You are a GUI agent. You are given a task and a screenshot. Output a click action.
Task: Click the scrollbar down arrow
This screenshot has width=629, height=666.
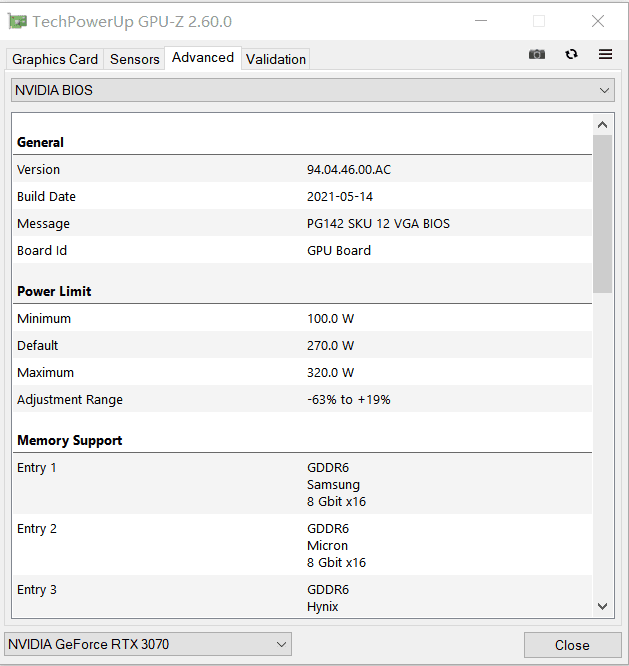602,606
